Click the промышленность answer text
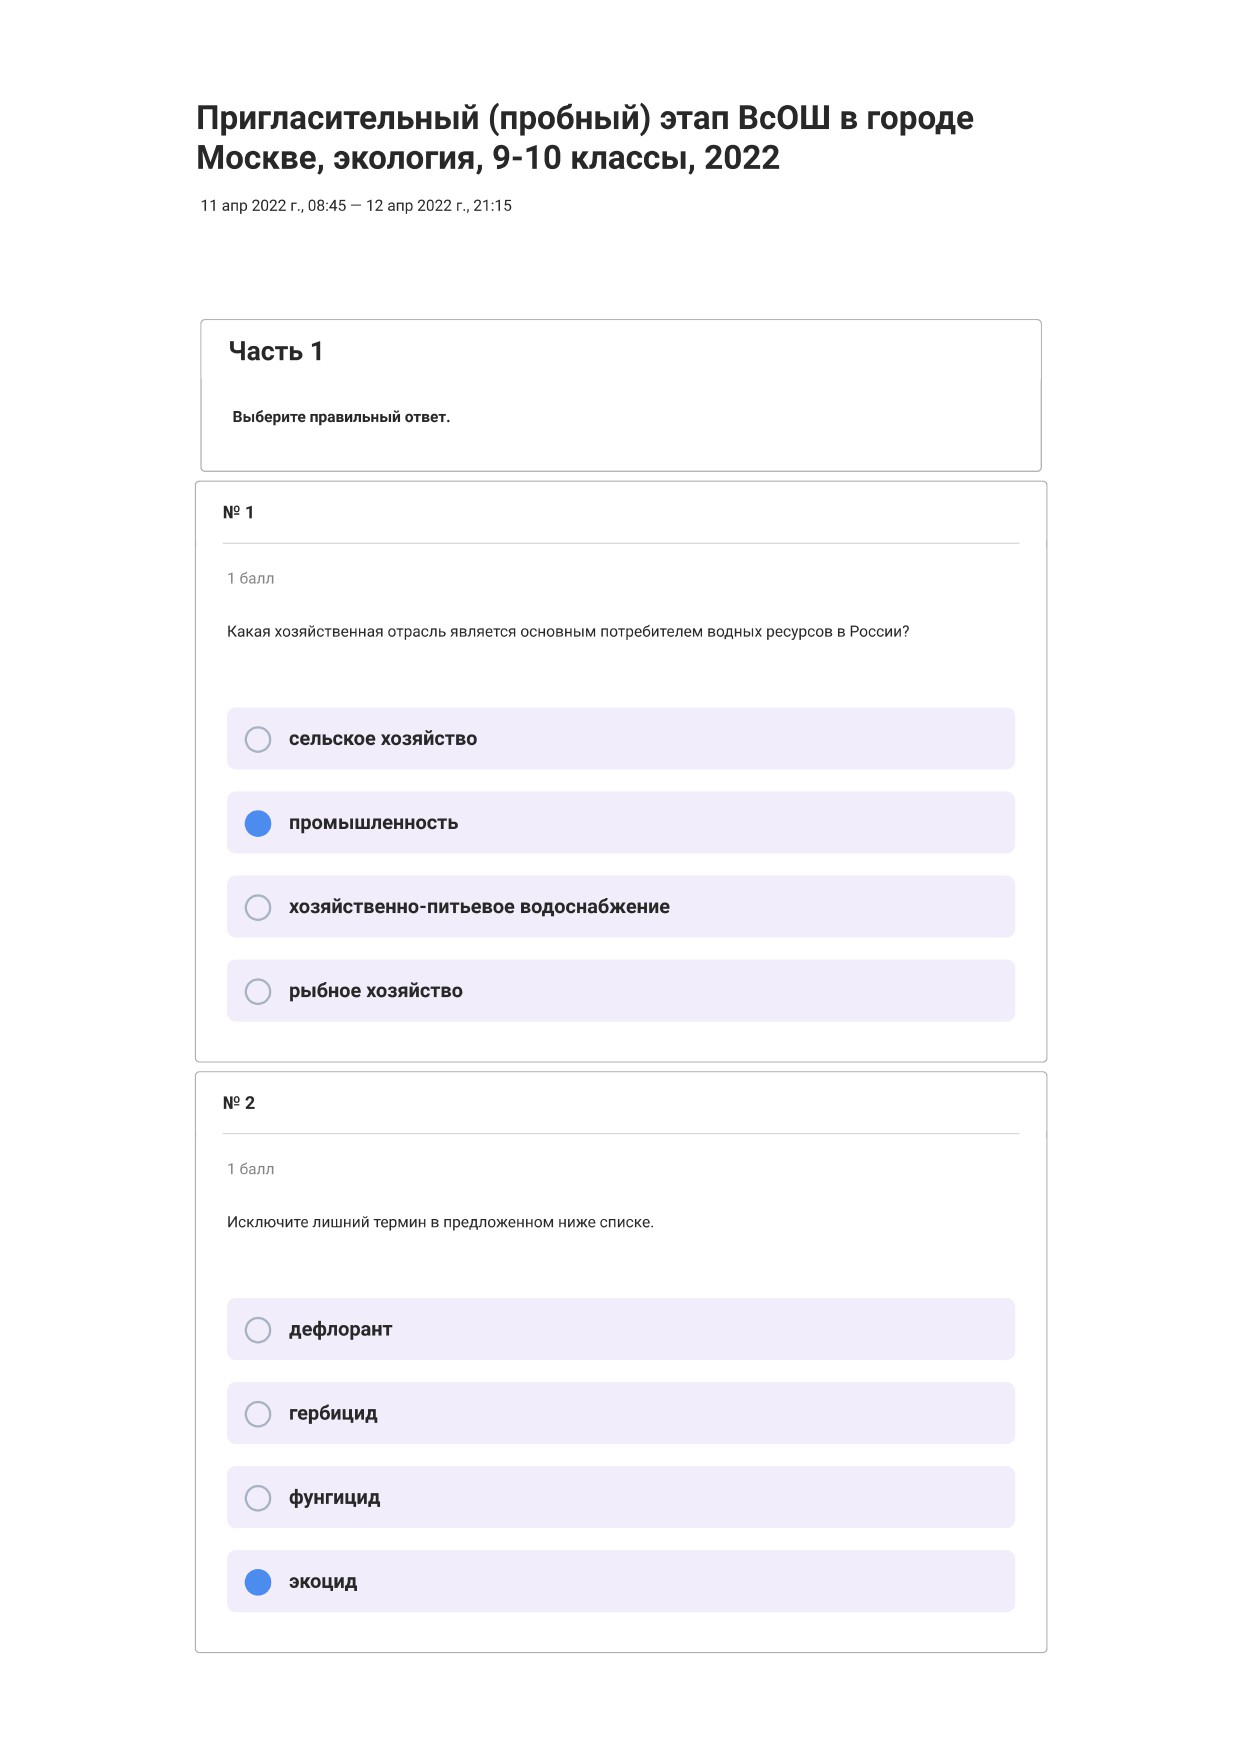The image size is (1239, 1752). [373, 823]
